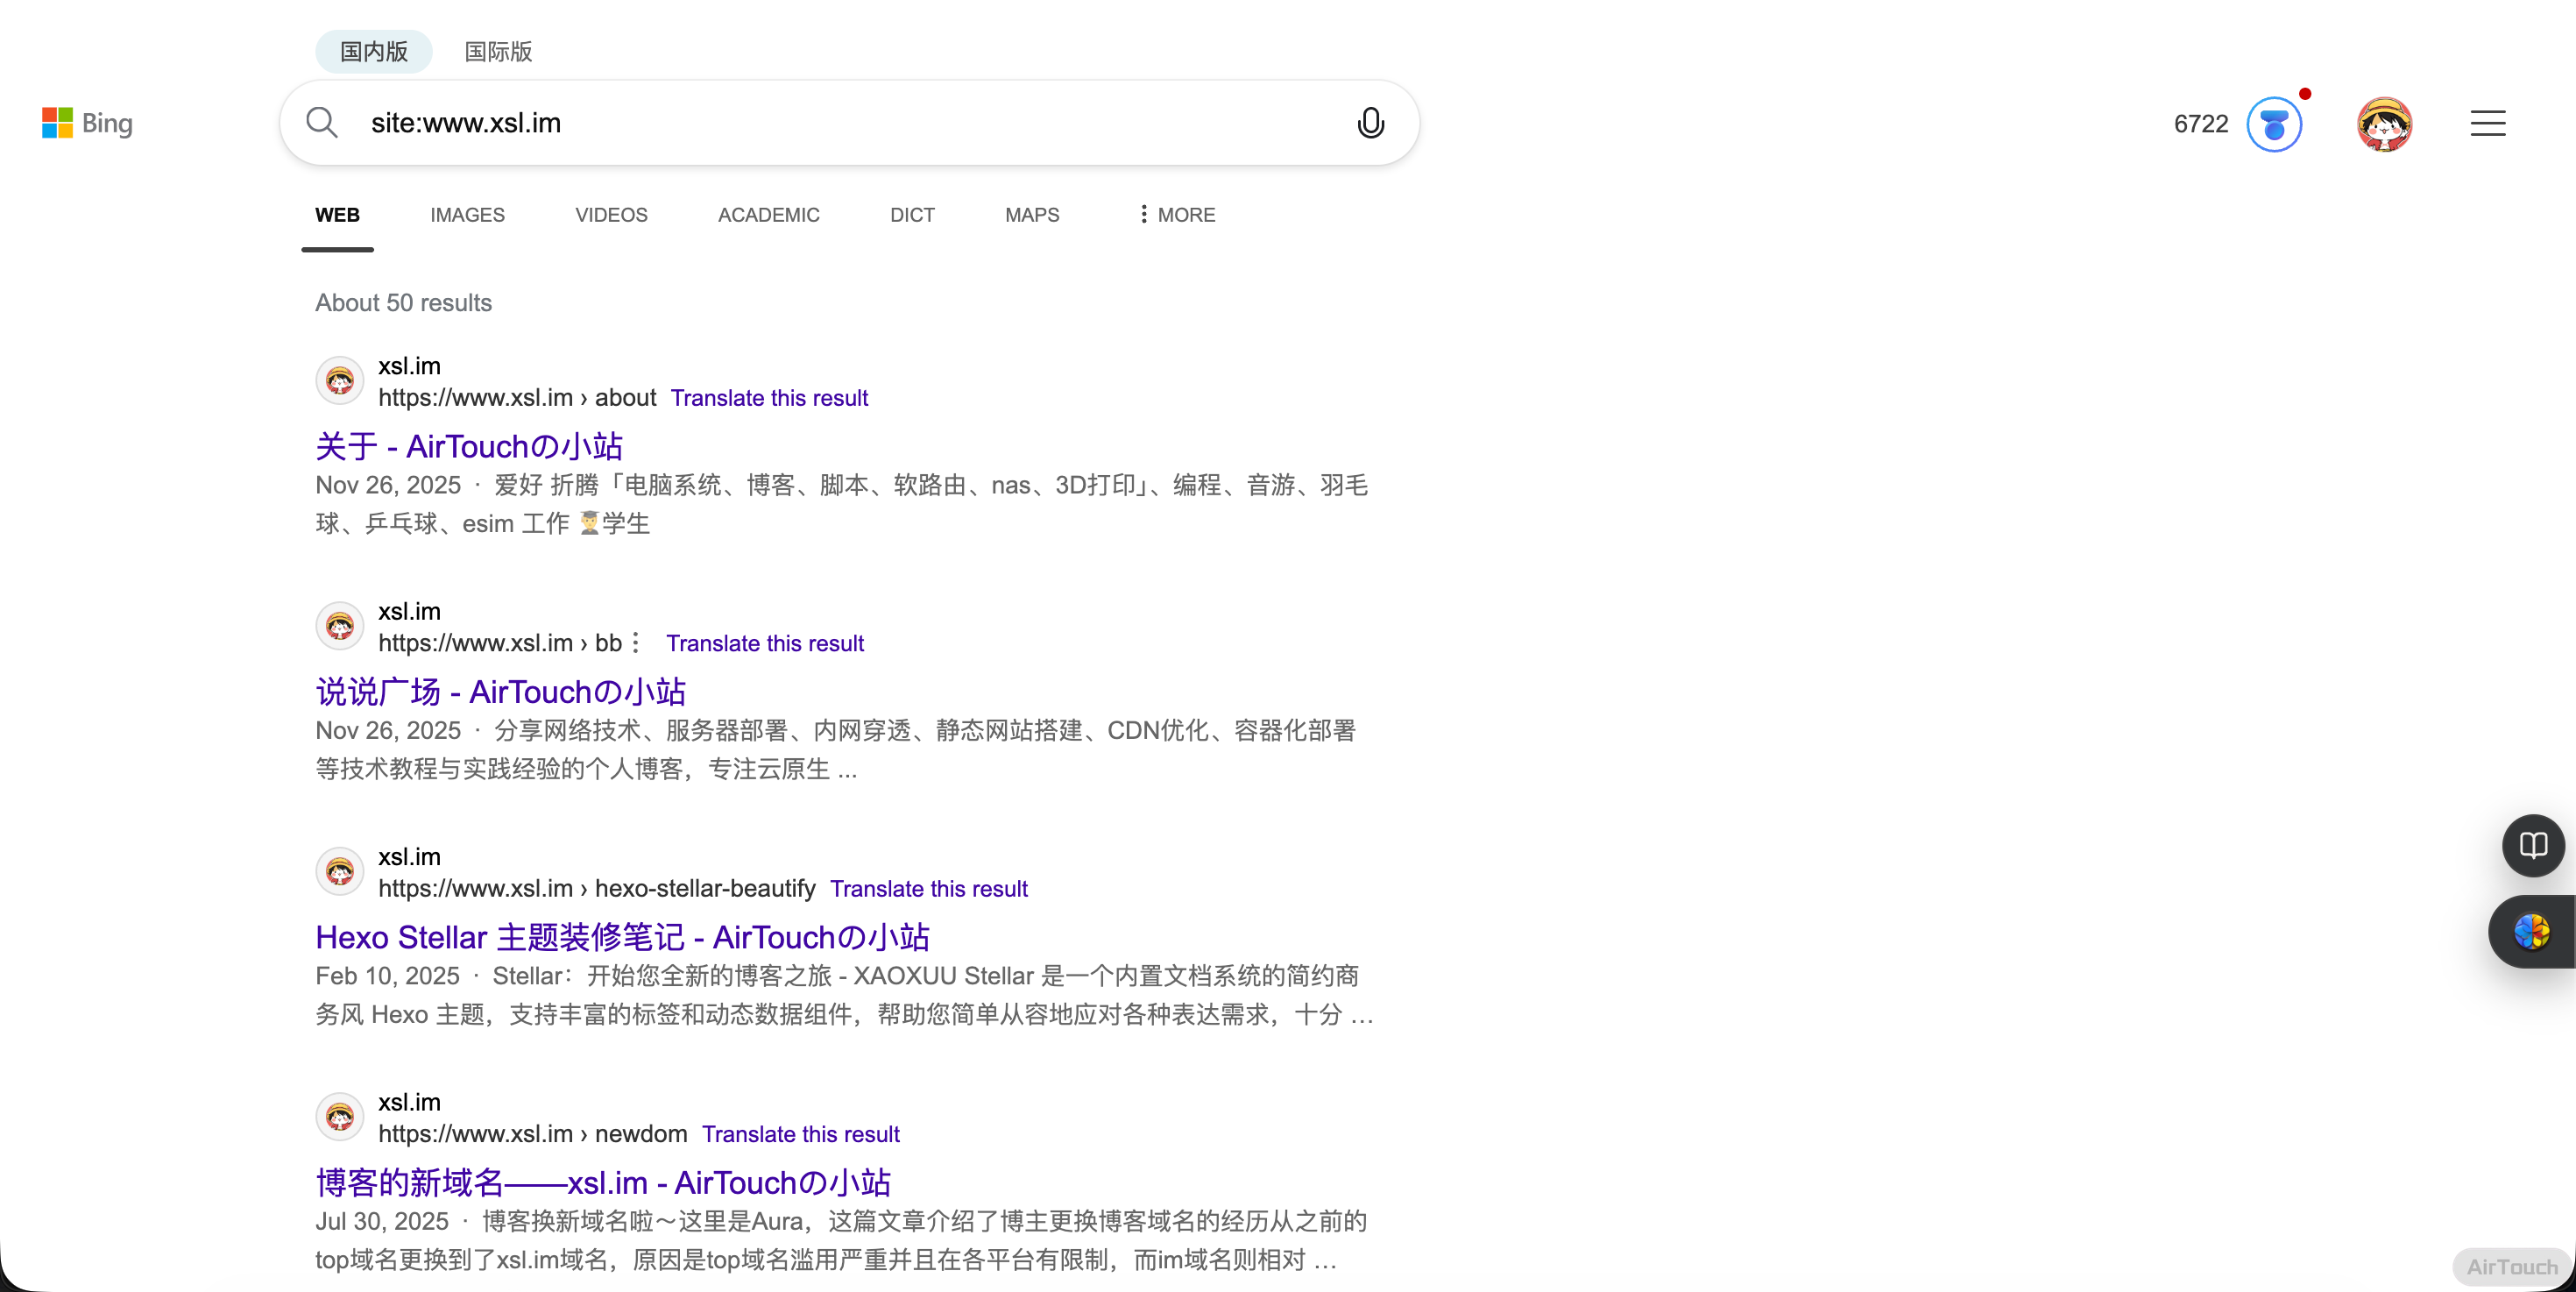Screen dimensions: 2576x1292
Task: Switch to the ACADEMIC tab
Action: [x=768, y=215]
